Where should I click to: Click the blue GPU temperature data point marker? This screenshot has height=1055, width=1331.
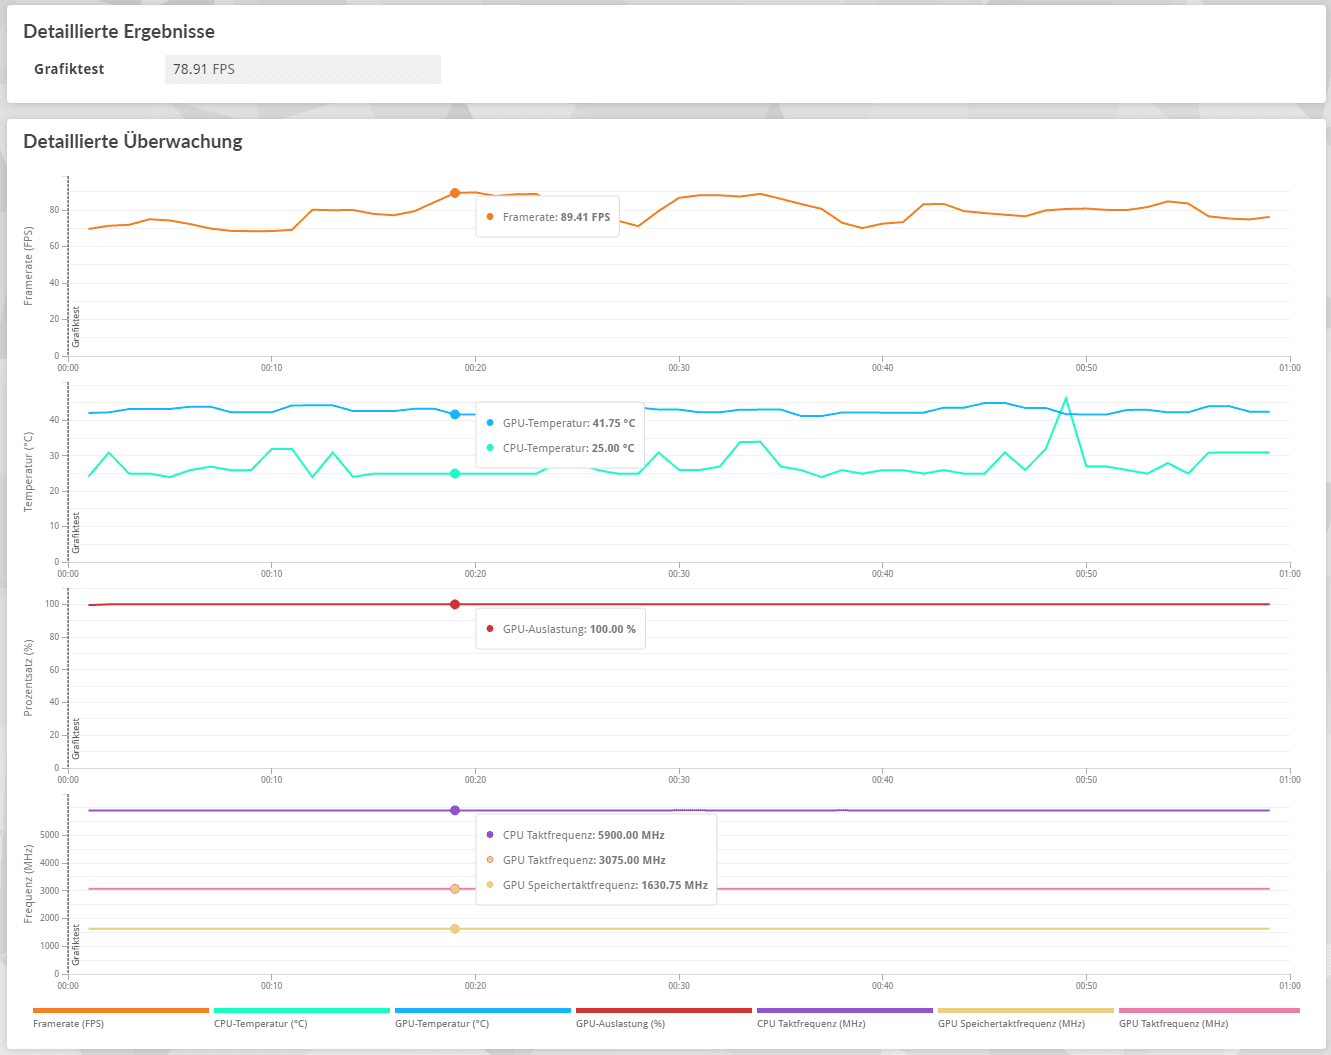(x=455, y=414)
